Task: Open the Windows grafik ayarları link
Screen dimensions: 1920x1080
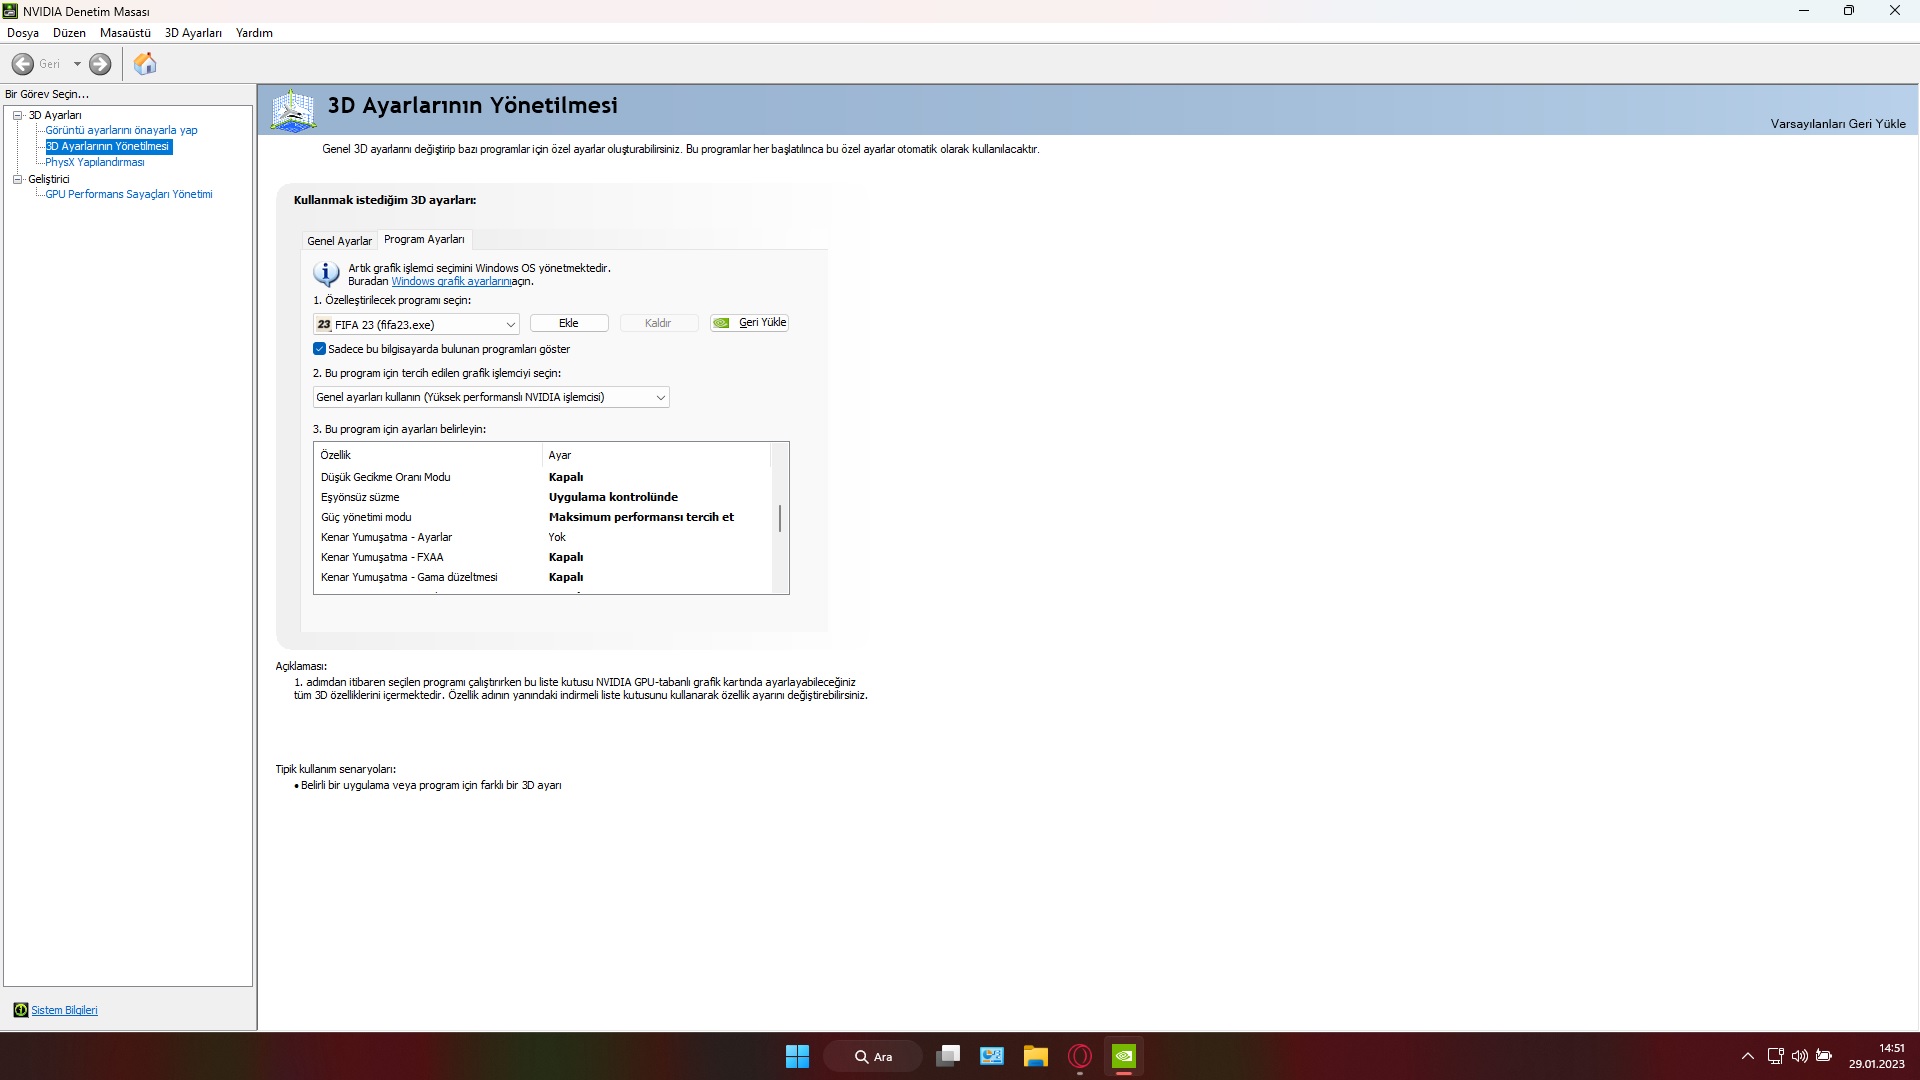Action: pyautogui.click(x=451, y=281)
